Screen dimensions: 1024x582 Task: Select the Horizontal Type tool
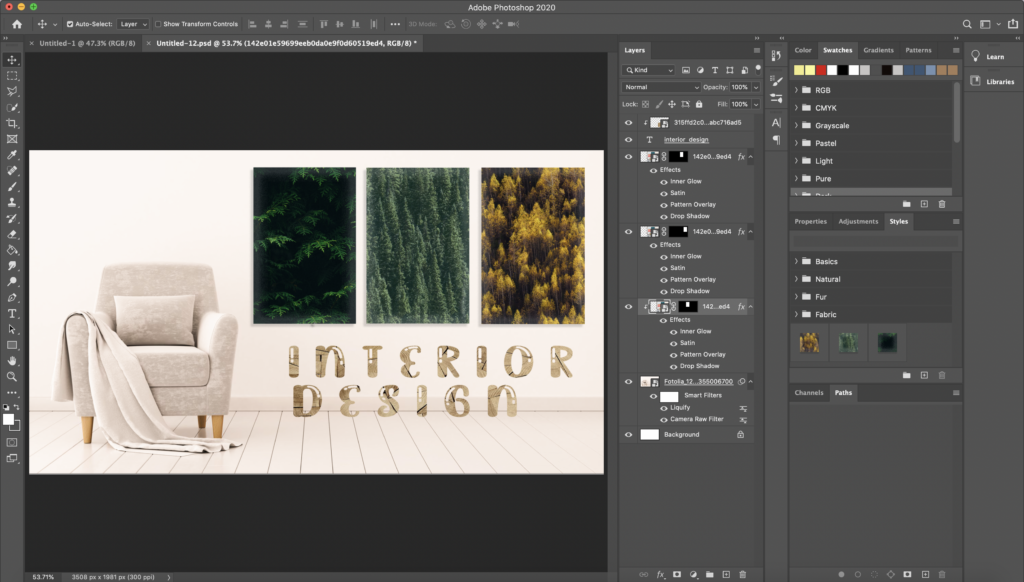point(12,314)
